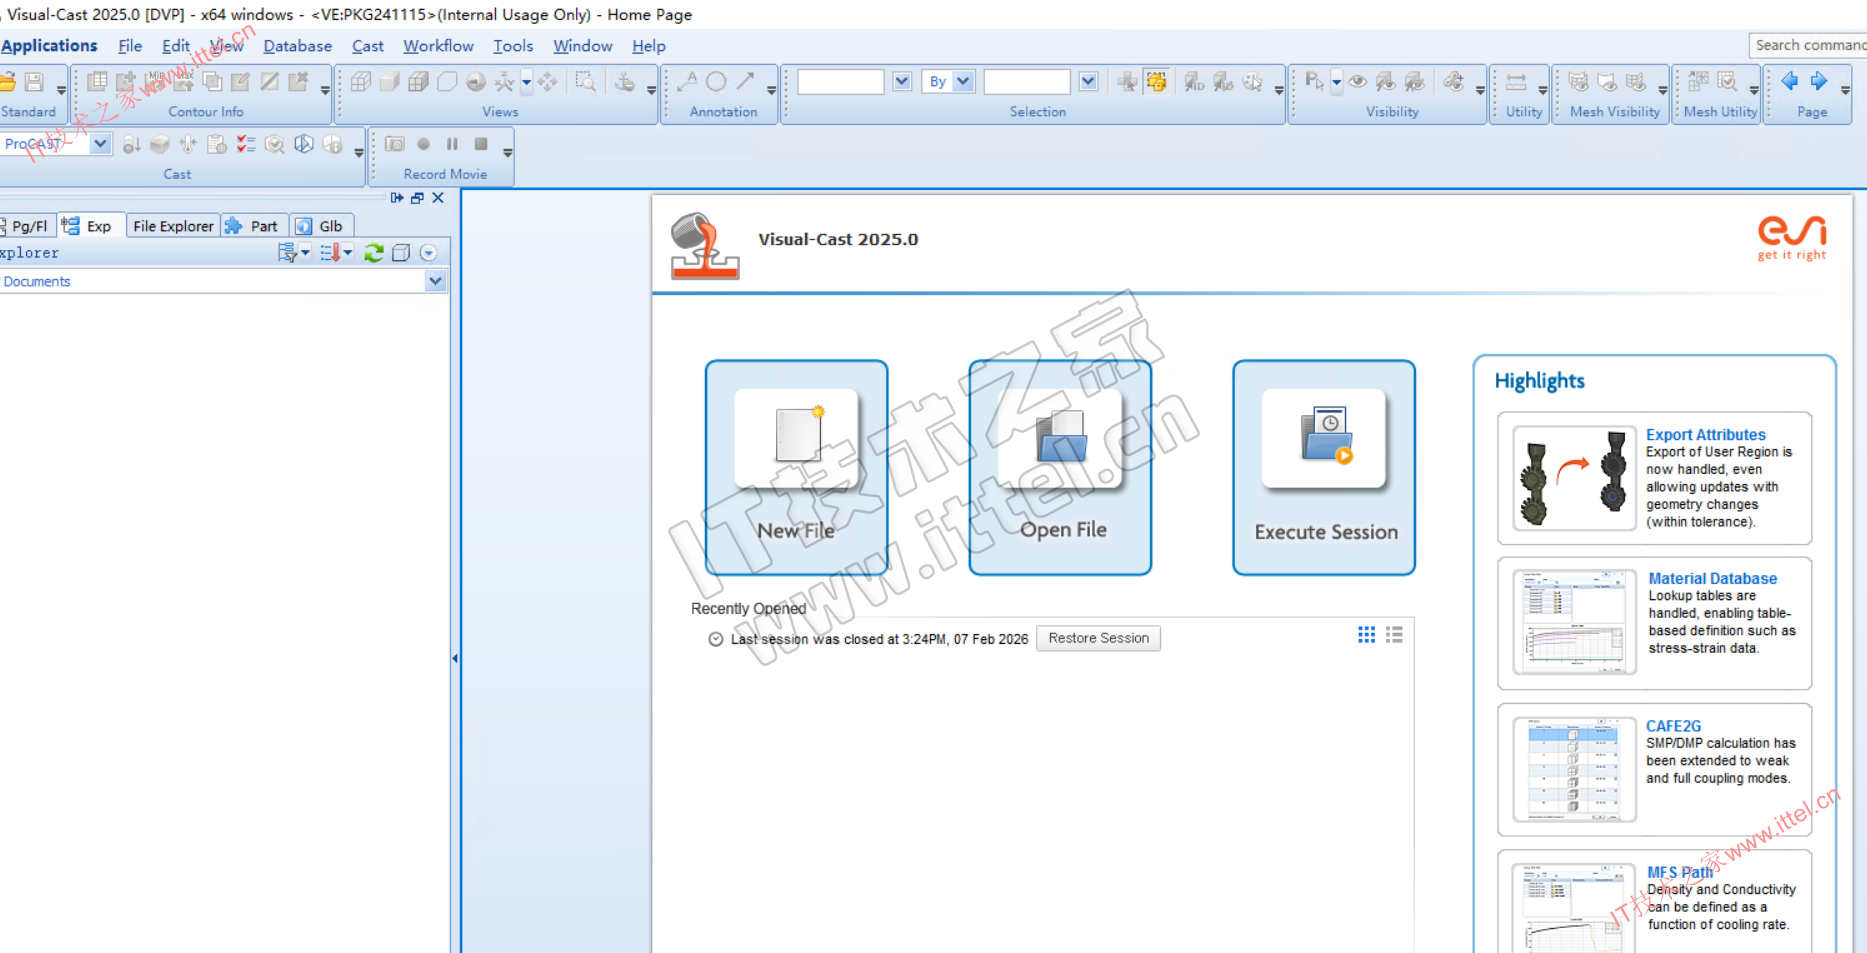Open the ProCAST solver dropdown
The image size is (1867, 953).
click(100, 144)
